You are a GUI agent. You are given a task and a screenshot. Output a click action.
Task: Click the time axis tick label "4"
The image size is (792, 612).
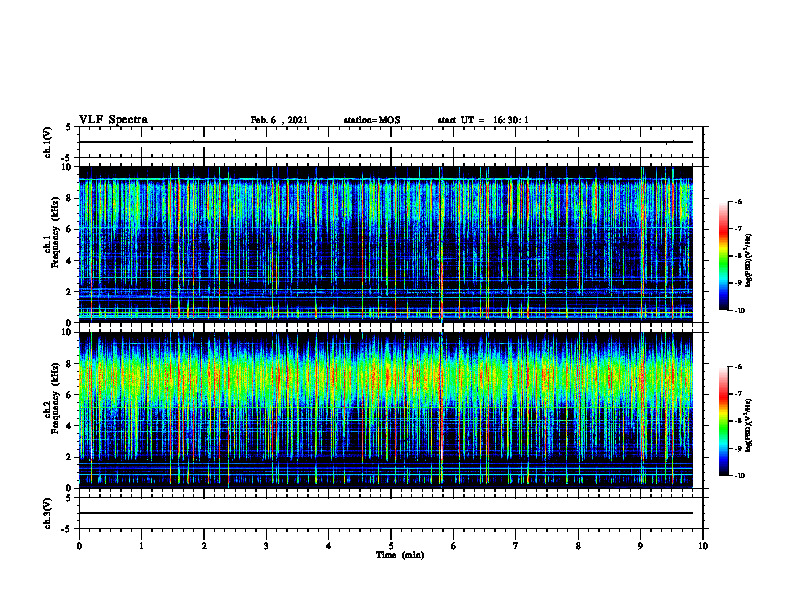pyautogui.click(x=329, y=546)
